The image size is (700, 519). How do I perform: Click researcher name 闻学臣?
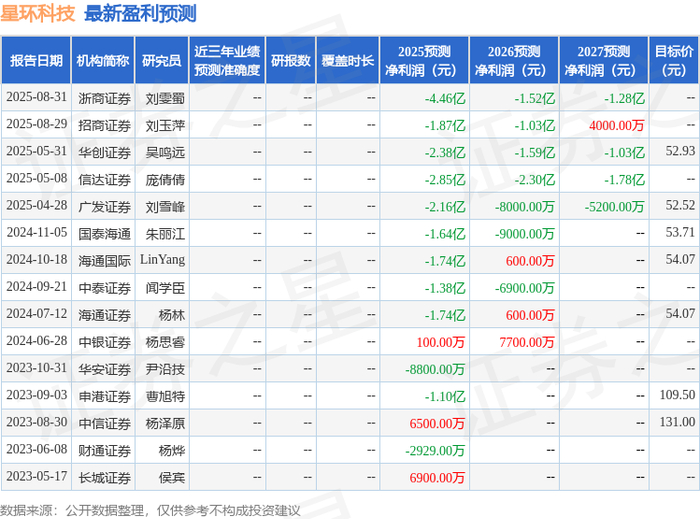click(165, 288)
